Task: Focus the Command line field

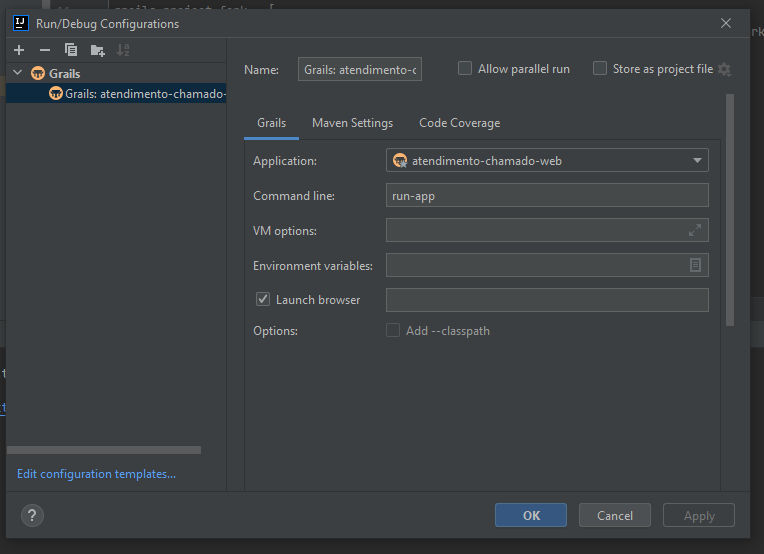Action: coord(547,195)
